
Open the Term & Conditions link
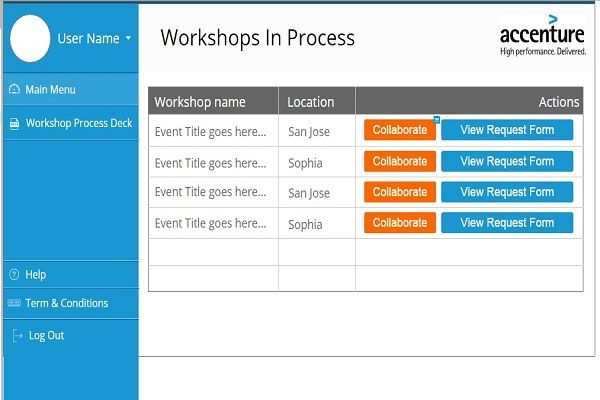(x=66, y=303)
